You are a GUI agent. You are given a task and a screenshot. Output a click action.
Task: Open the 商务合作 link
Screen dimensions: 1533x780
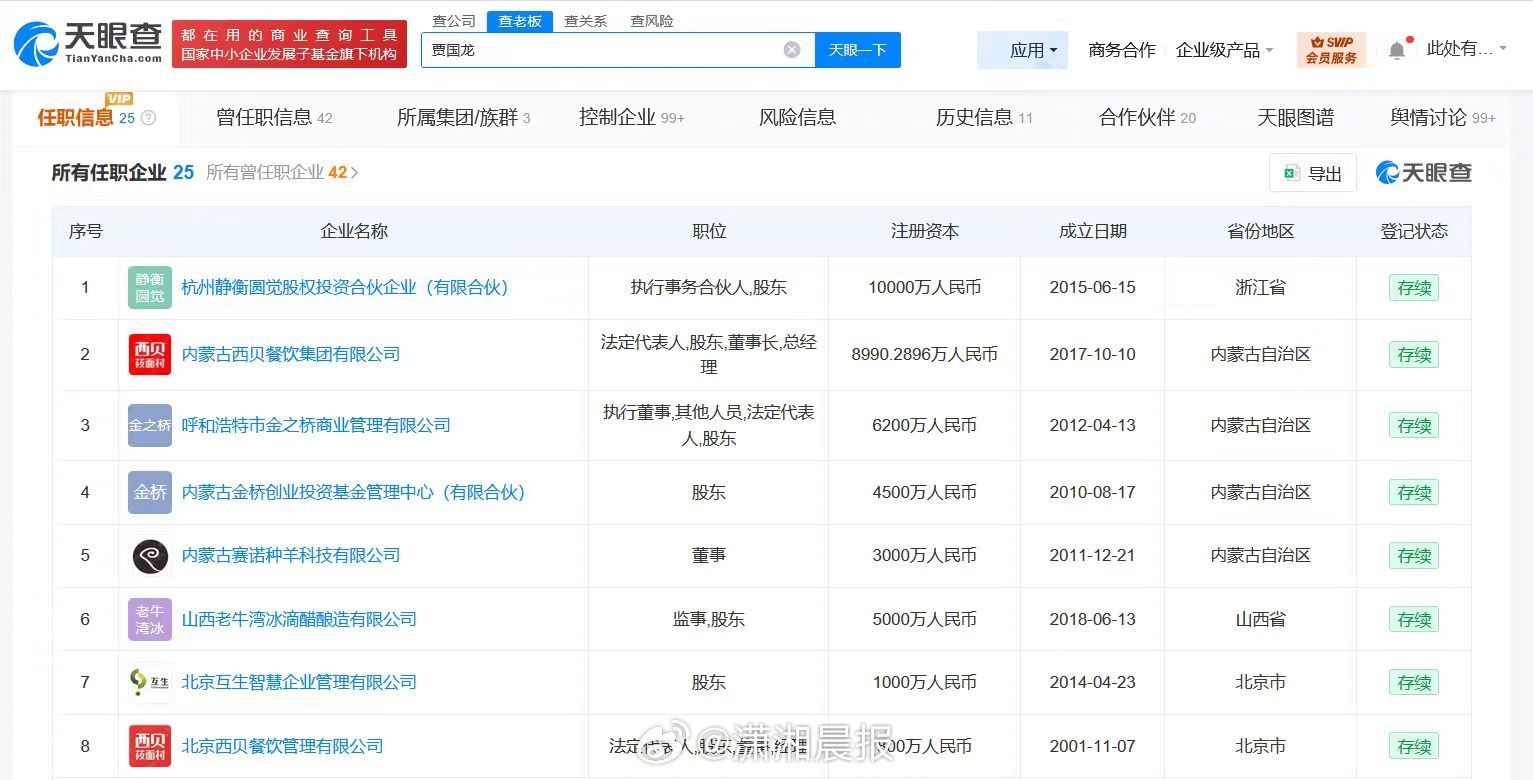(1122, 50)
